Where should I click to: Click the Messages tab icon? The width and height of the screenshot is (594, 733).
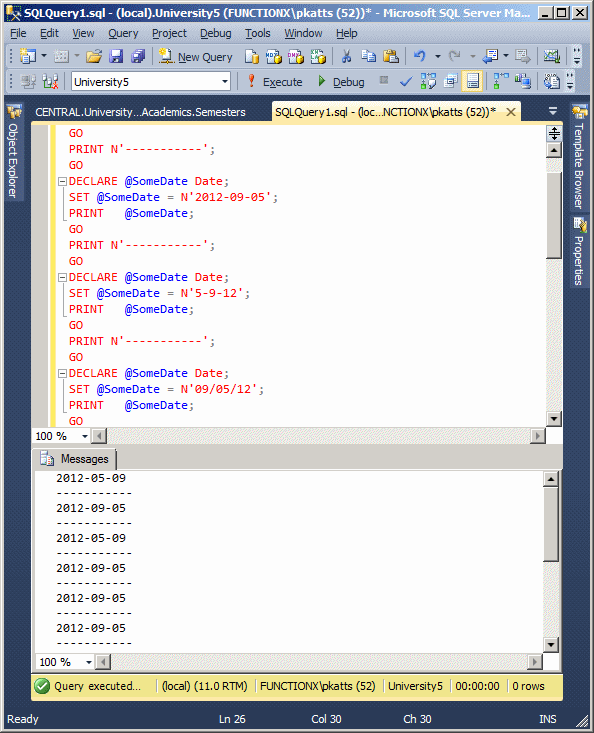tap(47, 459)
